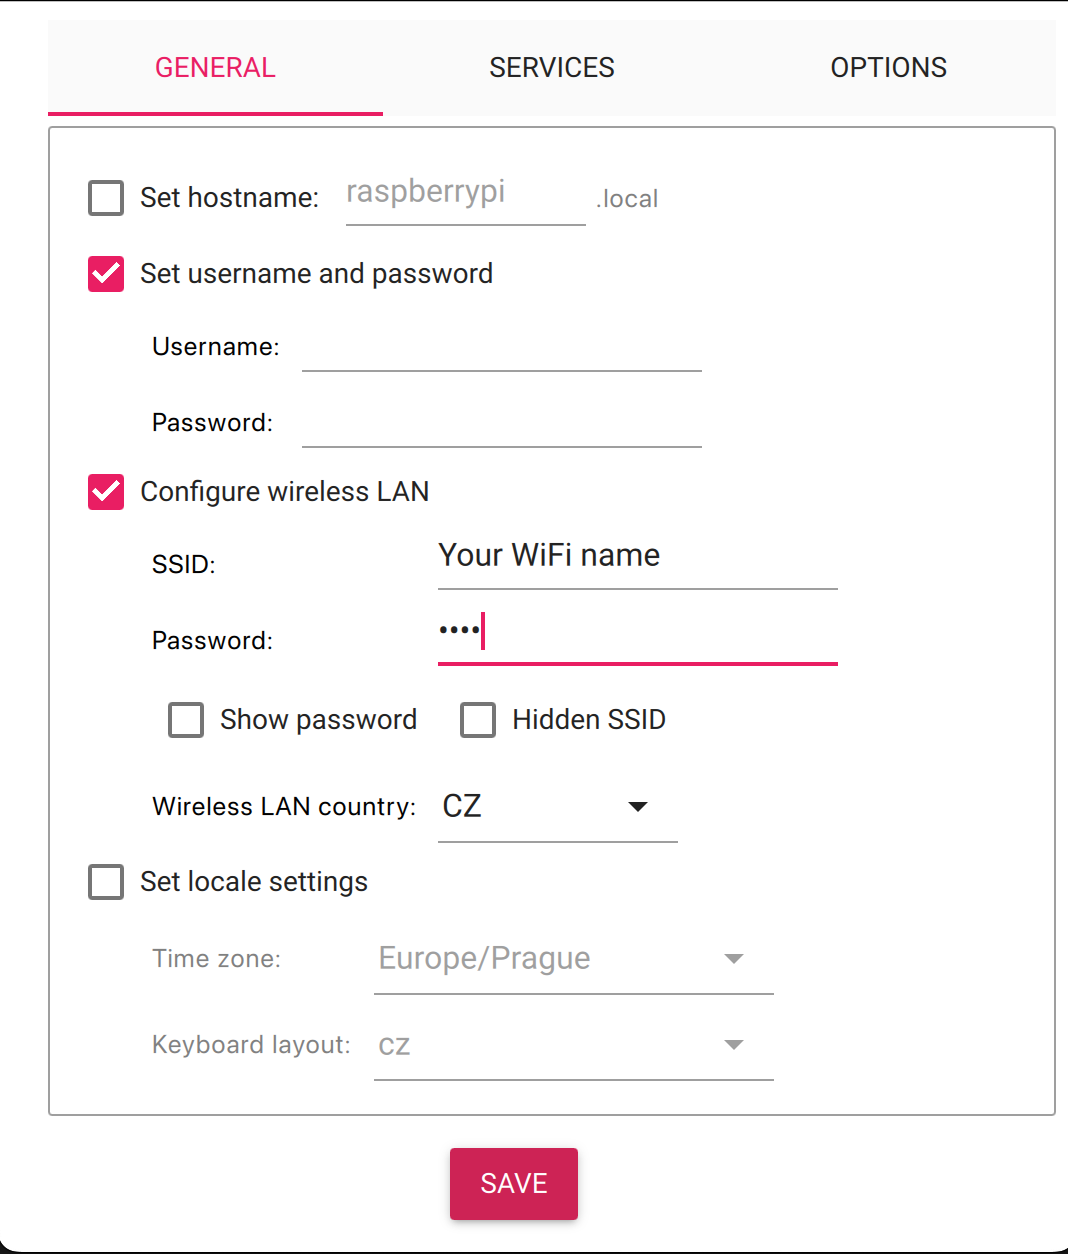Screen dimensions: 1068x1254
Task: Click the Time zone dropdown arrow icon
Action: click(x=734, y=959)
